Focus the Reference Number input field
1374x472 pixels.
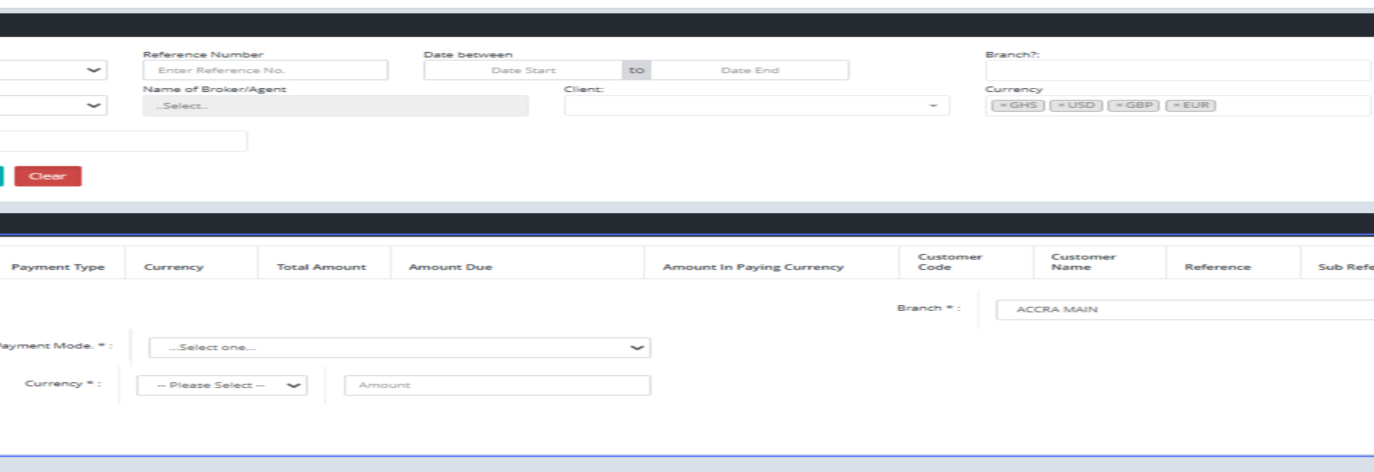[x=265, y=70]
